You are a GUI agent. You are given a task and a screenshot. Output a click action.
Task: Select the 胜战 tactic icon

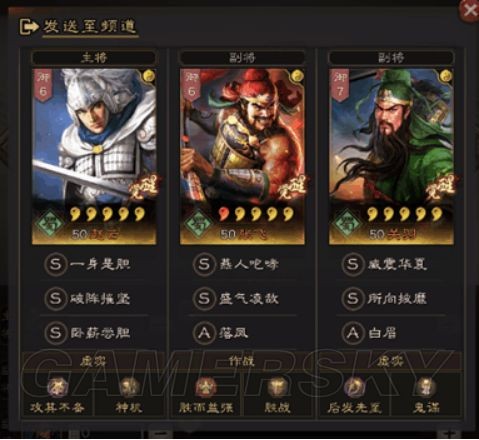277,388
